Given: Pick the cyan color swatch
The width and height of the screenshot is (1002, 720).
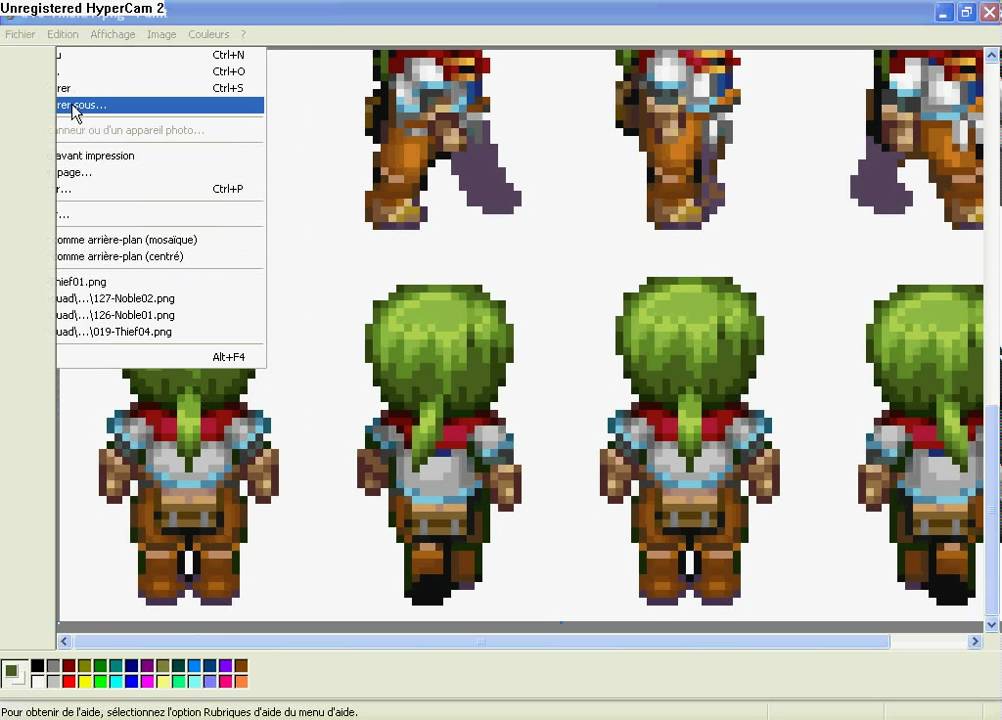Looking at the screenshot, I should 116,682.
